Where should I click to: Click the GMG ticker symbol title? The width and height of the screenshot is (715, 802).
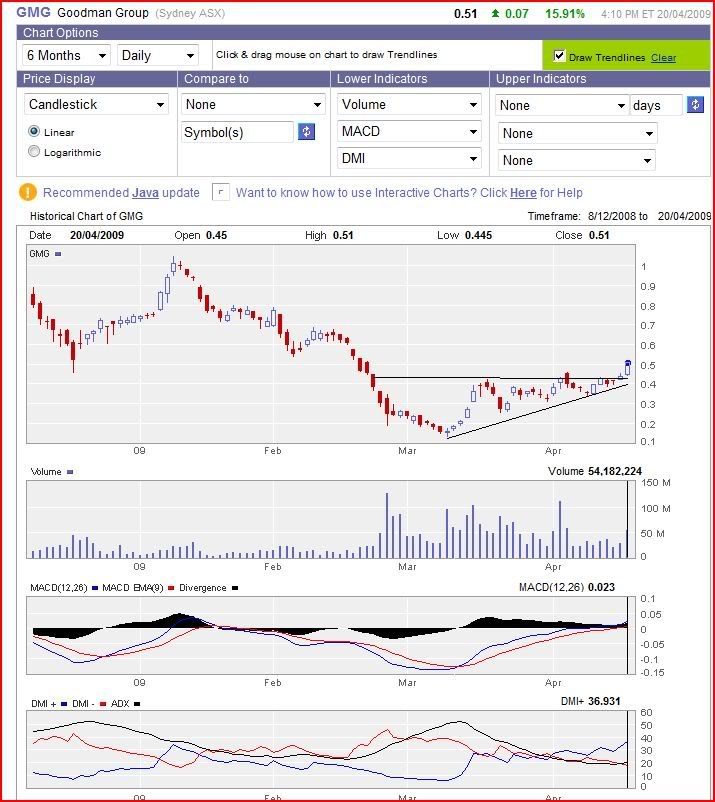click(33, 12)
